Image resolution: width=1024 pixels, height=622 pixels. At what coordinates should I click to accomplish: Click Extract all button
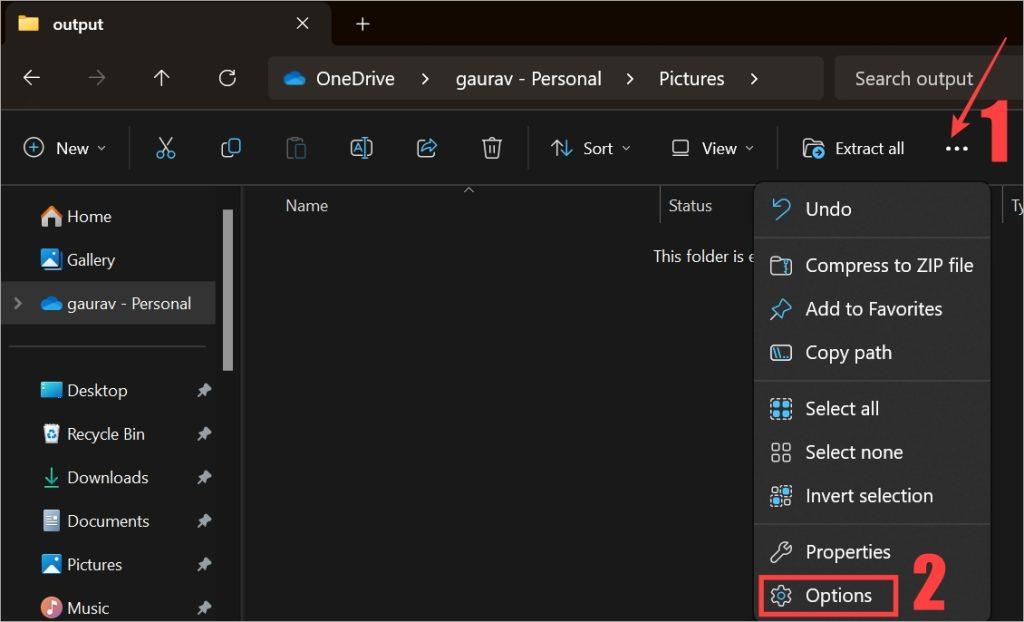(853, 148)
